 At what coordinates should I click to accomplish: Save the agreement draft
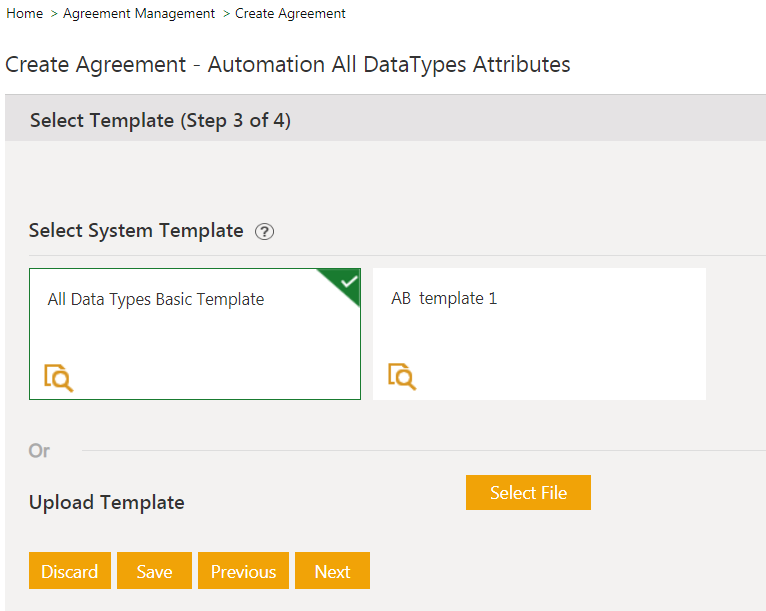154,571
